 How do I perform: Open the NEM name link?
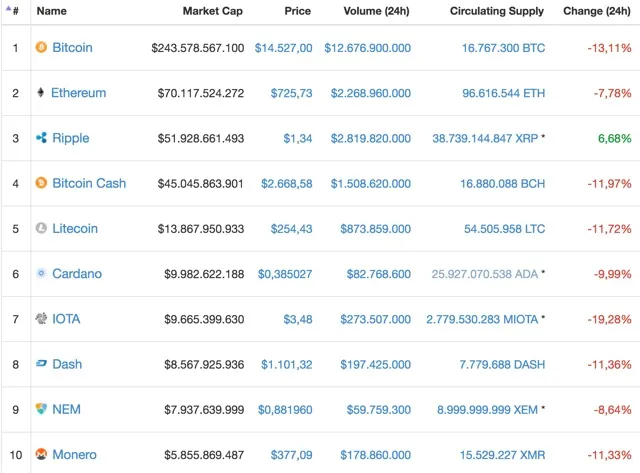click(66, 409)
